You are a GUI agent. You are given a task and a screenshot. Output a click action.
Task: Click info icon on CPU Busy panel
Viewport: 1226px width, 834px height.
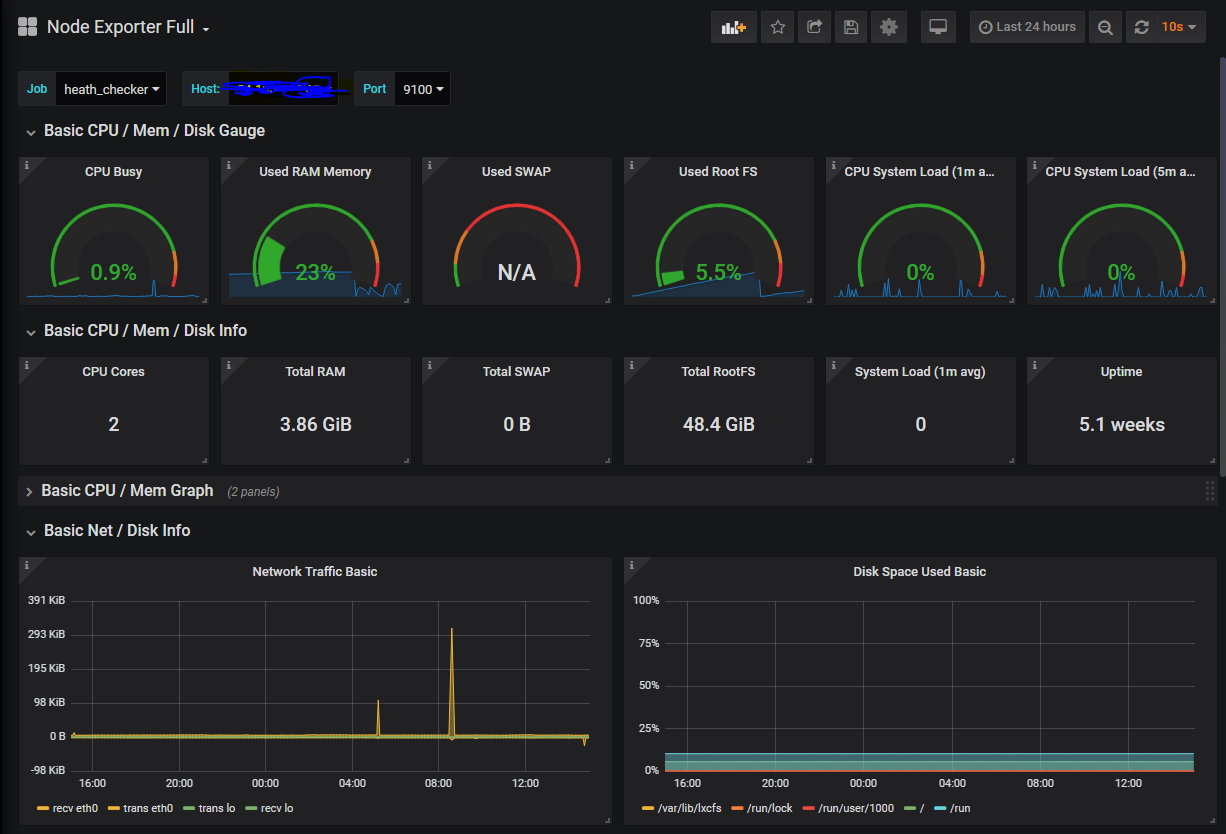(26, 165)
